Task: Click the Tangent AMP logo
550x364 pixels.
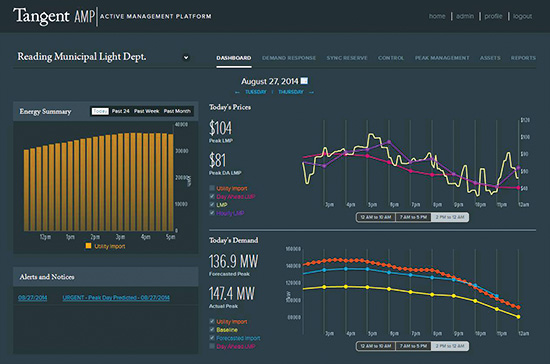Action: tap(54, 16)
